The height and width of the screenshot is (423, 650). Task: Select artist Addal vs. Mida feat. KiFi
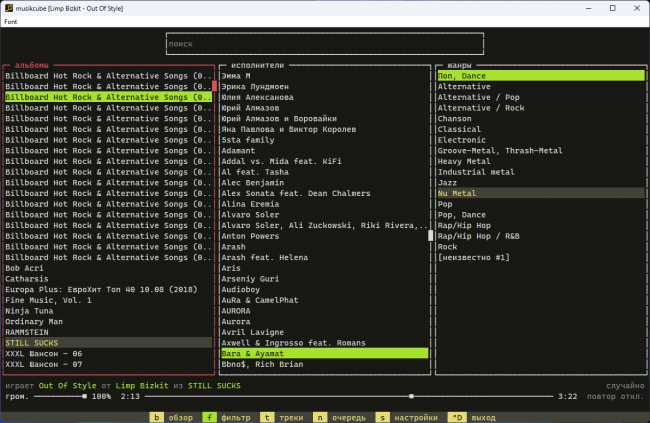pos(325,161)
